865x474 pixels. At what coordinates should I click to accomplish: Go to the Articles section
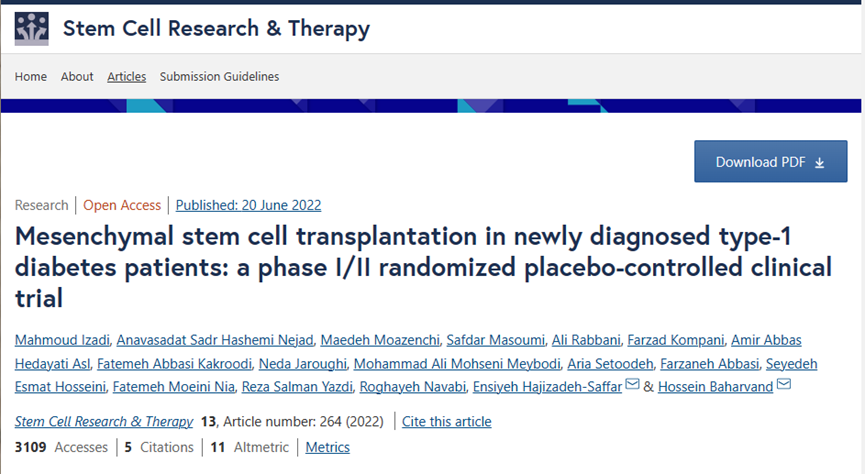pos(127,77)
